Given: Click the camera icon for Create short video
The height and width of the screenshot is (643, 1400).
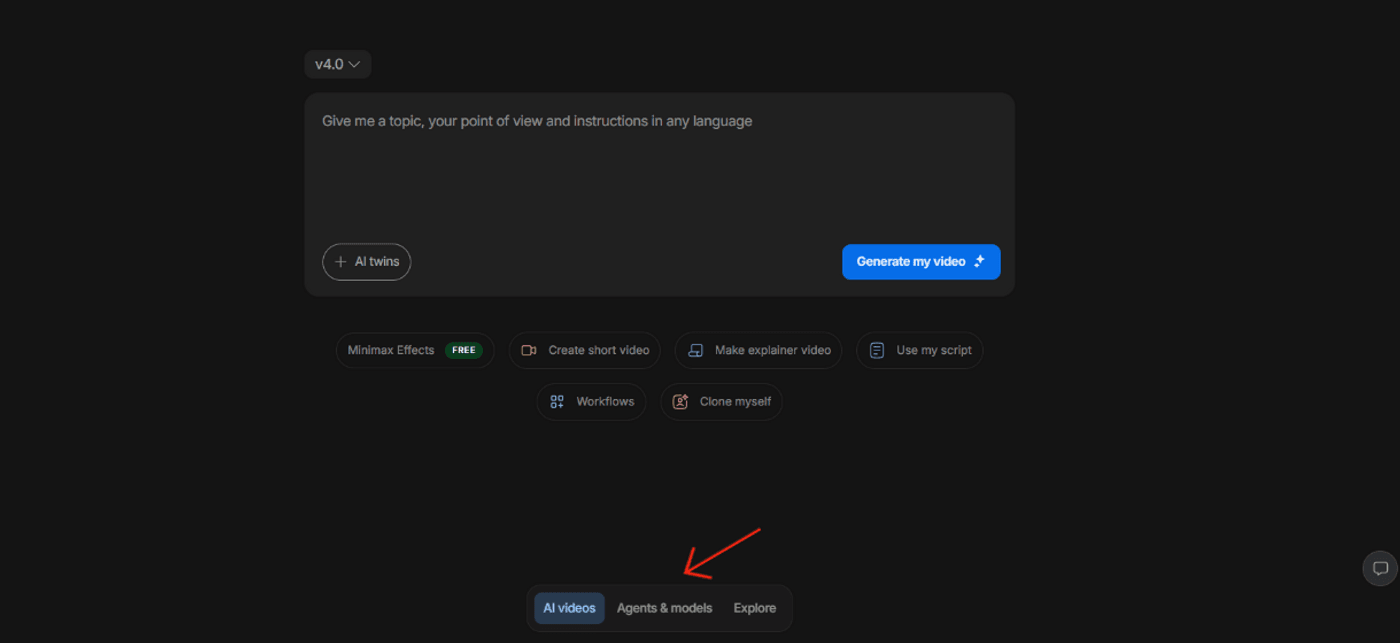Looking at the screenshot, I should [x=530, y=351].
